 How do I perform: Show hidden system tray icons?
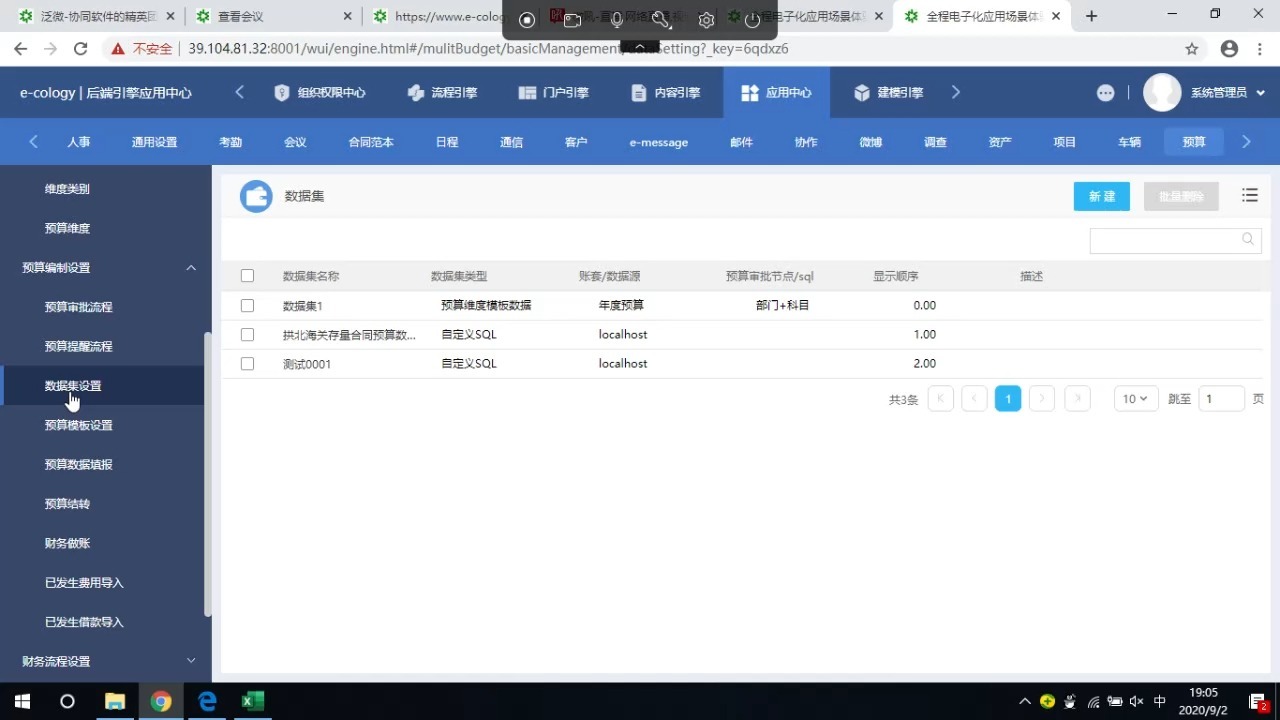[1024, 702]
